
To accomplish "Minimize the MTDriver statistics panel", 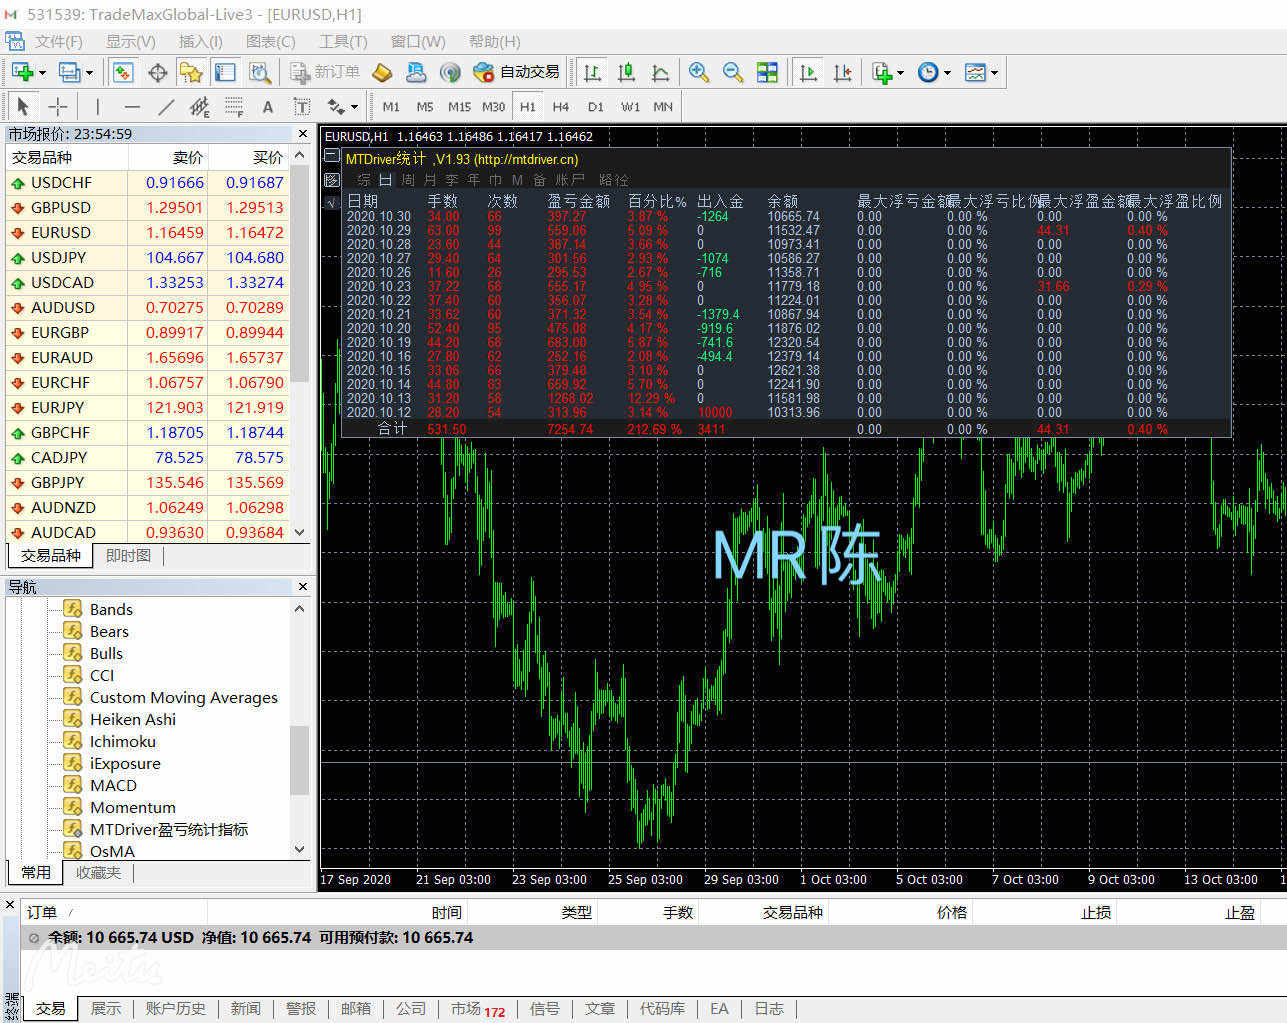I will click(332, 157).
